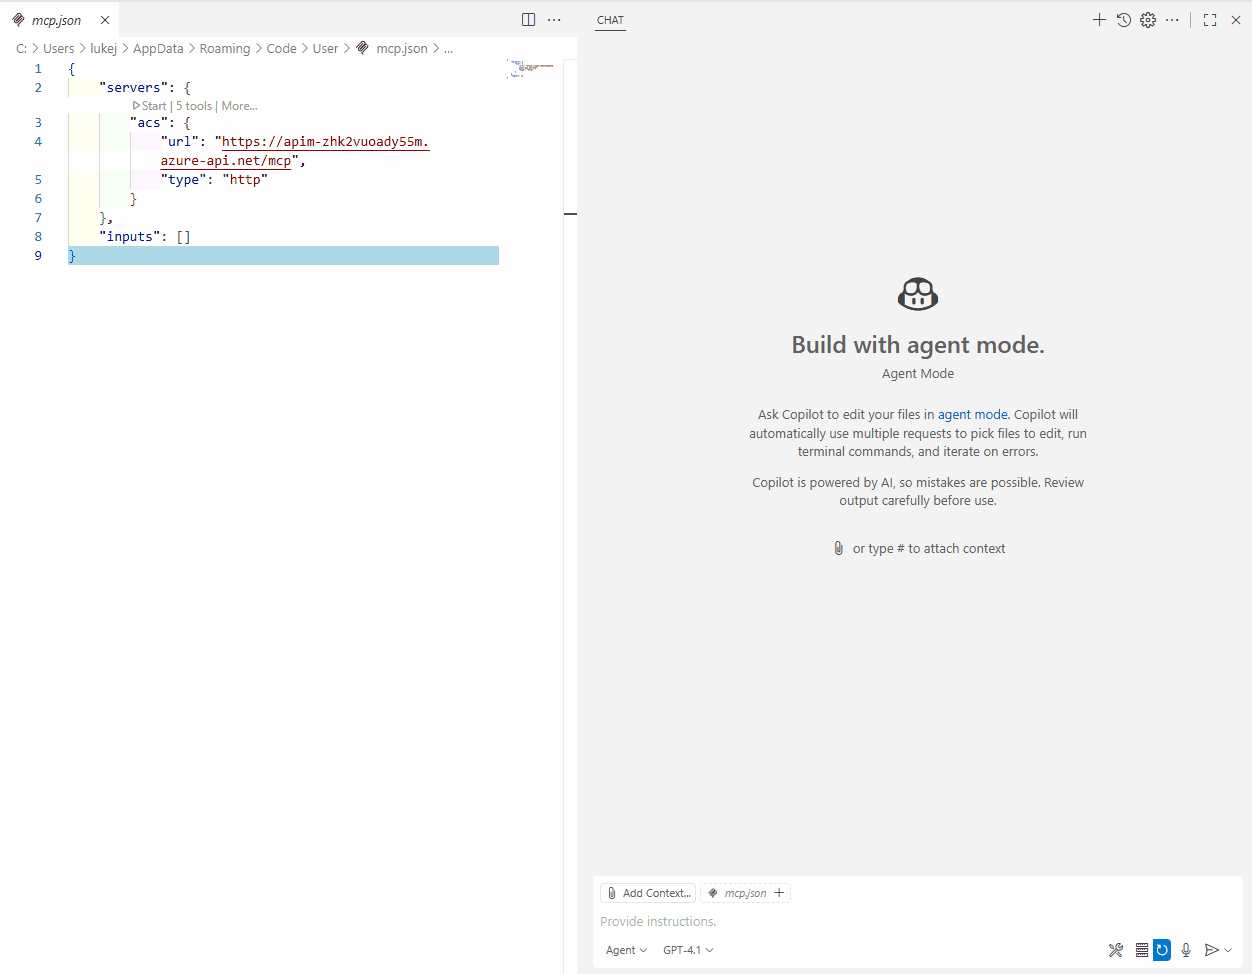Click the "http" value on line 5
Screen dimensions: 1252x974
(245, 180)
